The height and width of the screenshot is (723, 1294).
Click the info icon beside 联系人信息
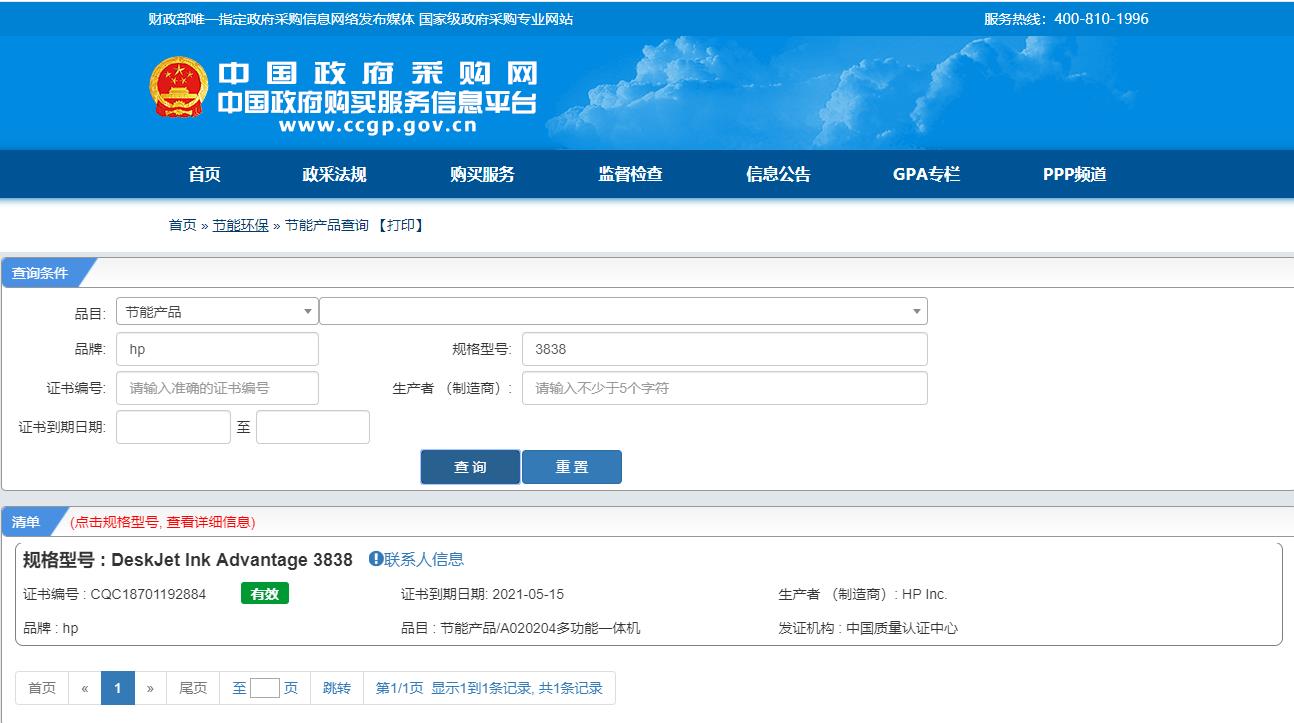(x=376, y=559)
